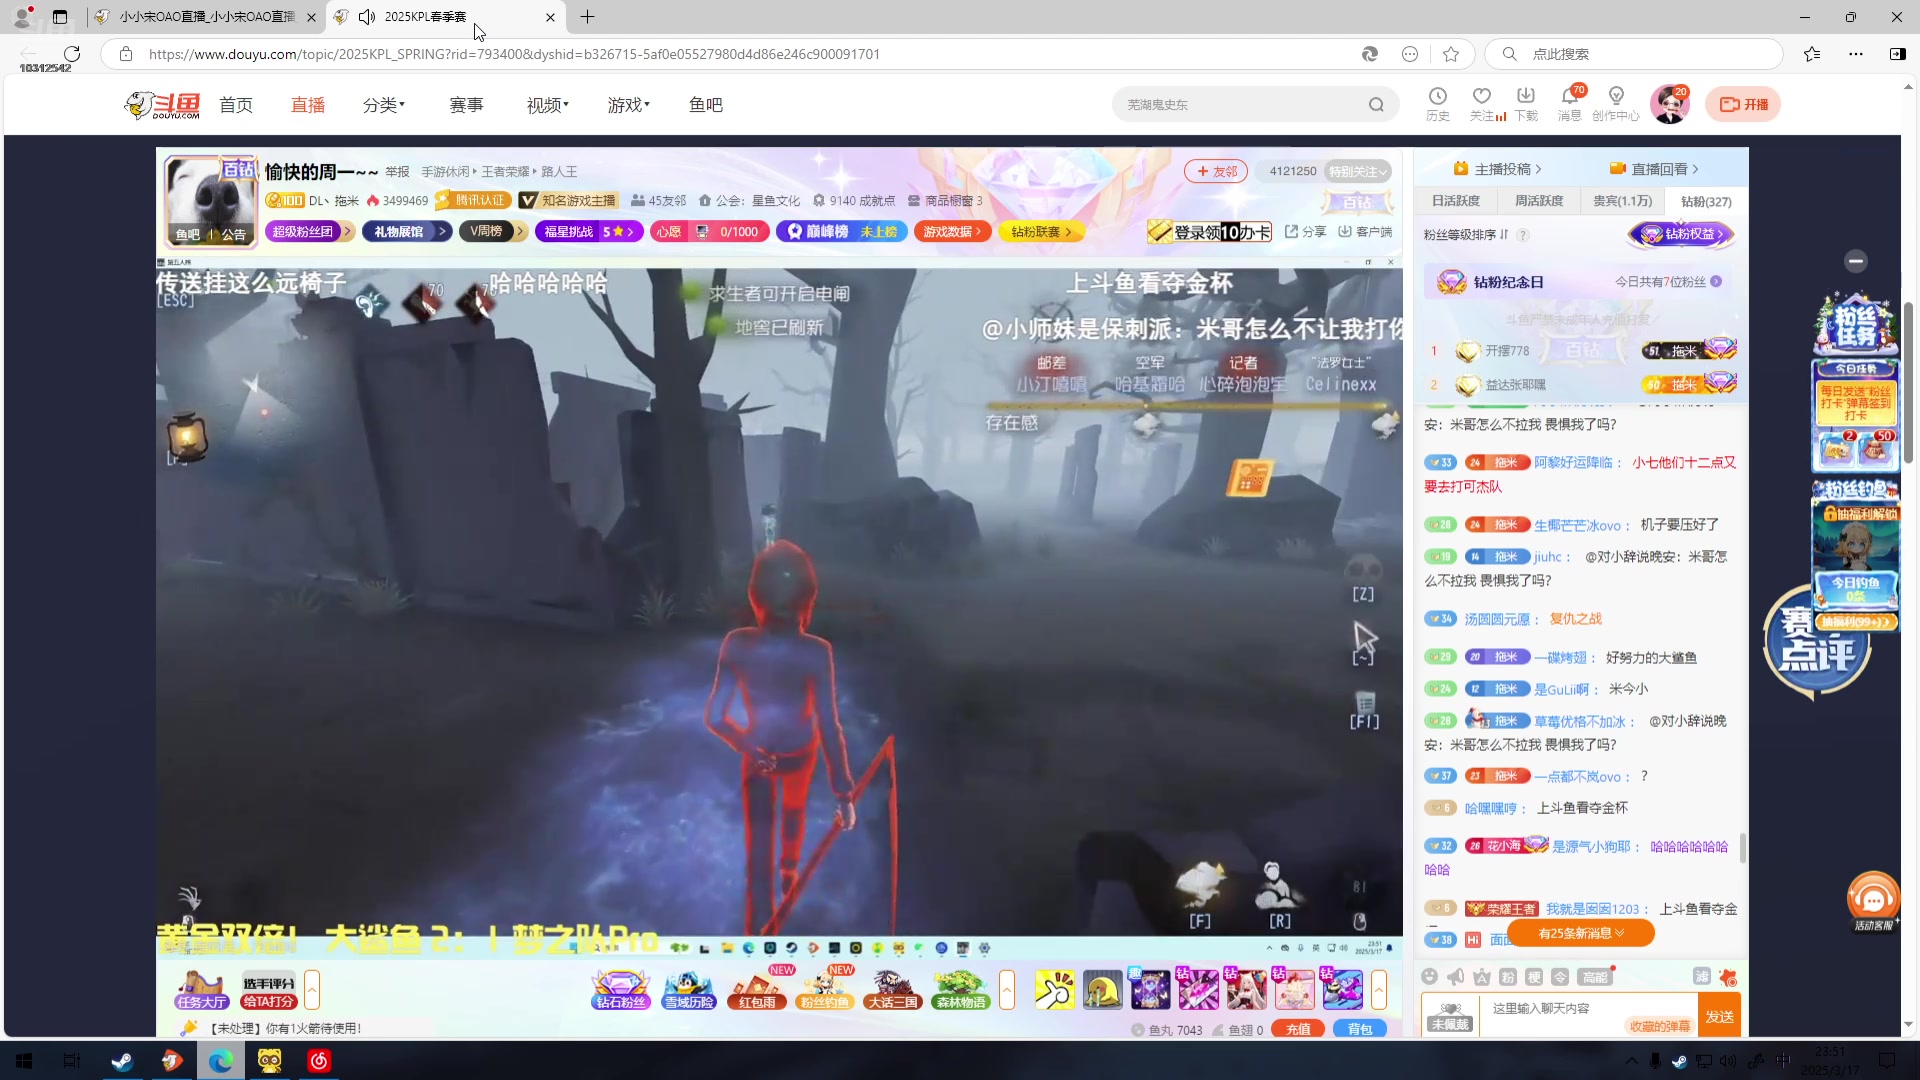Open the 粉丝钓鱼 fan fishing icon
Viewport: 1920px width, 1080px height.
tap(825, 990)
